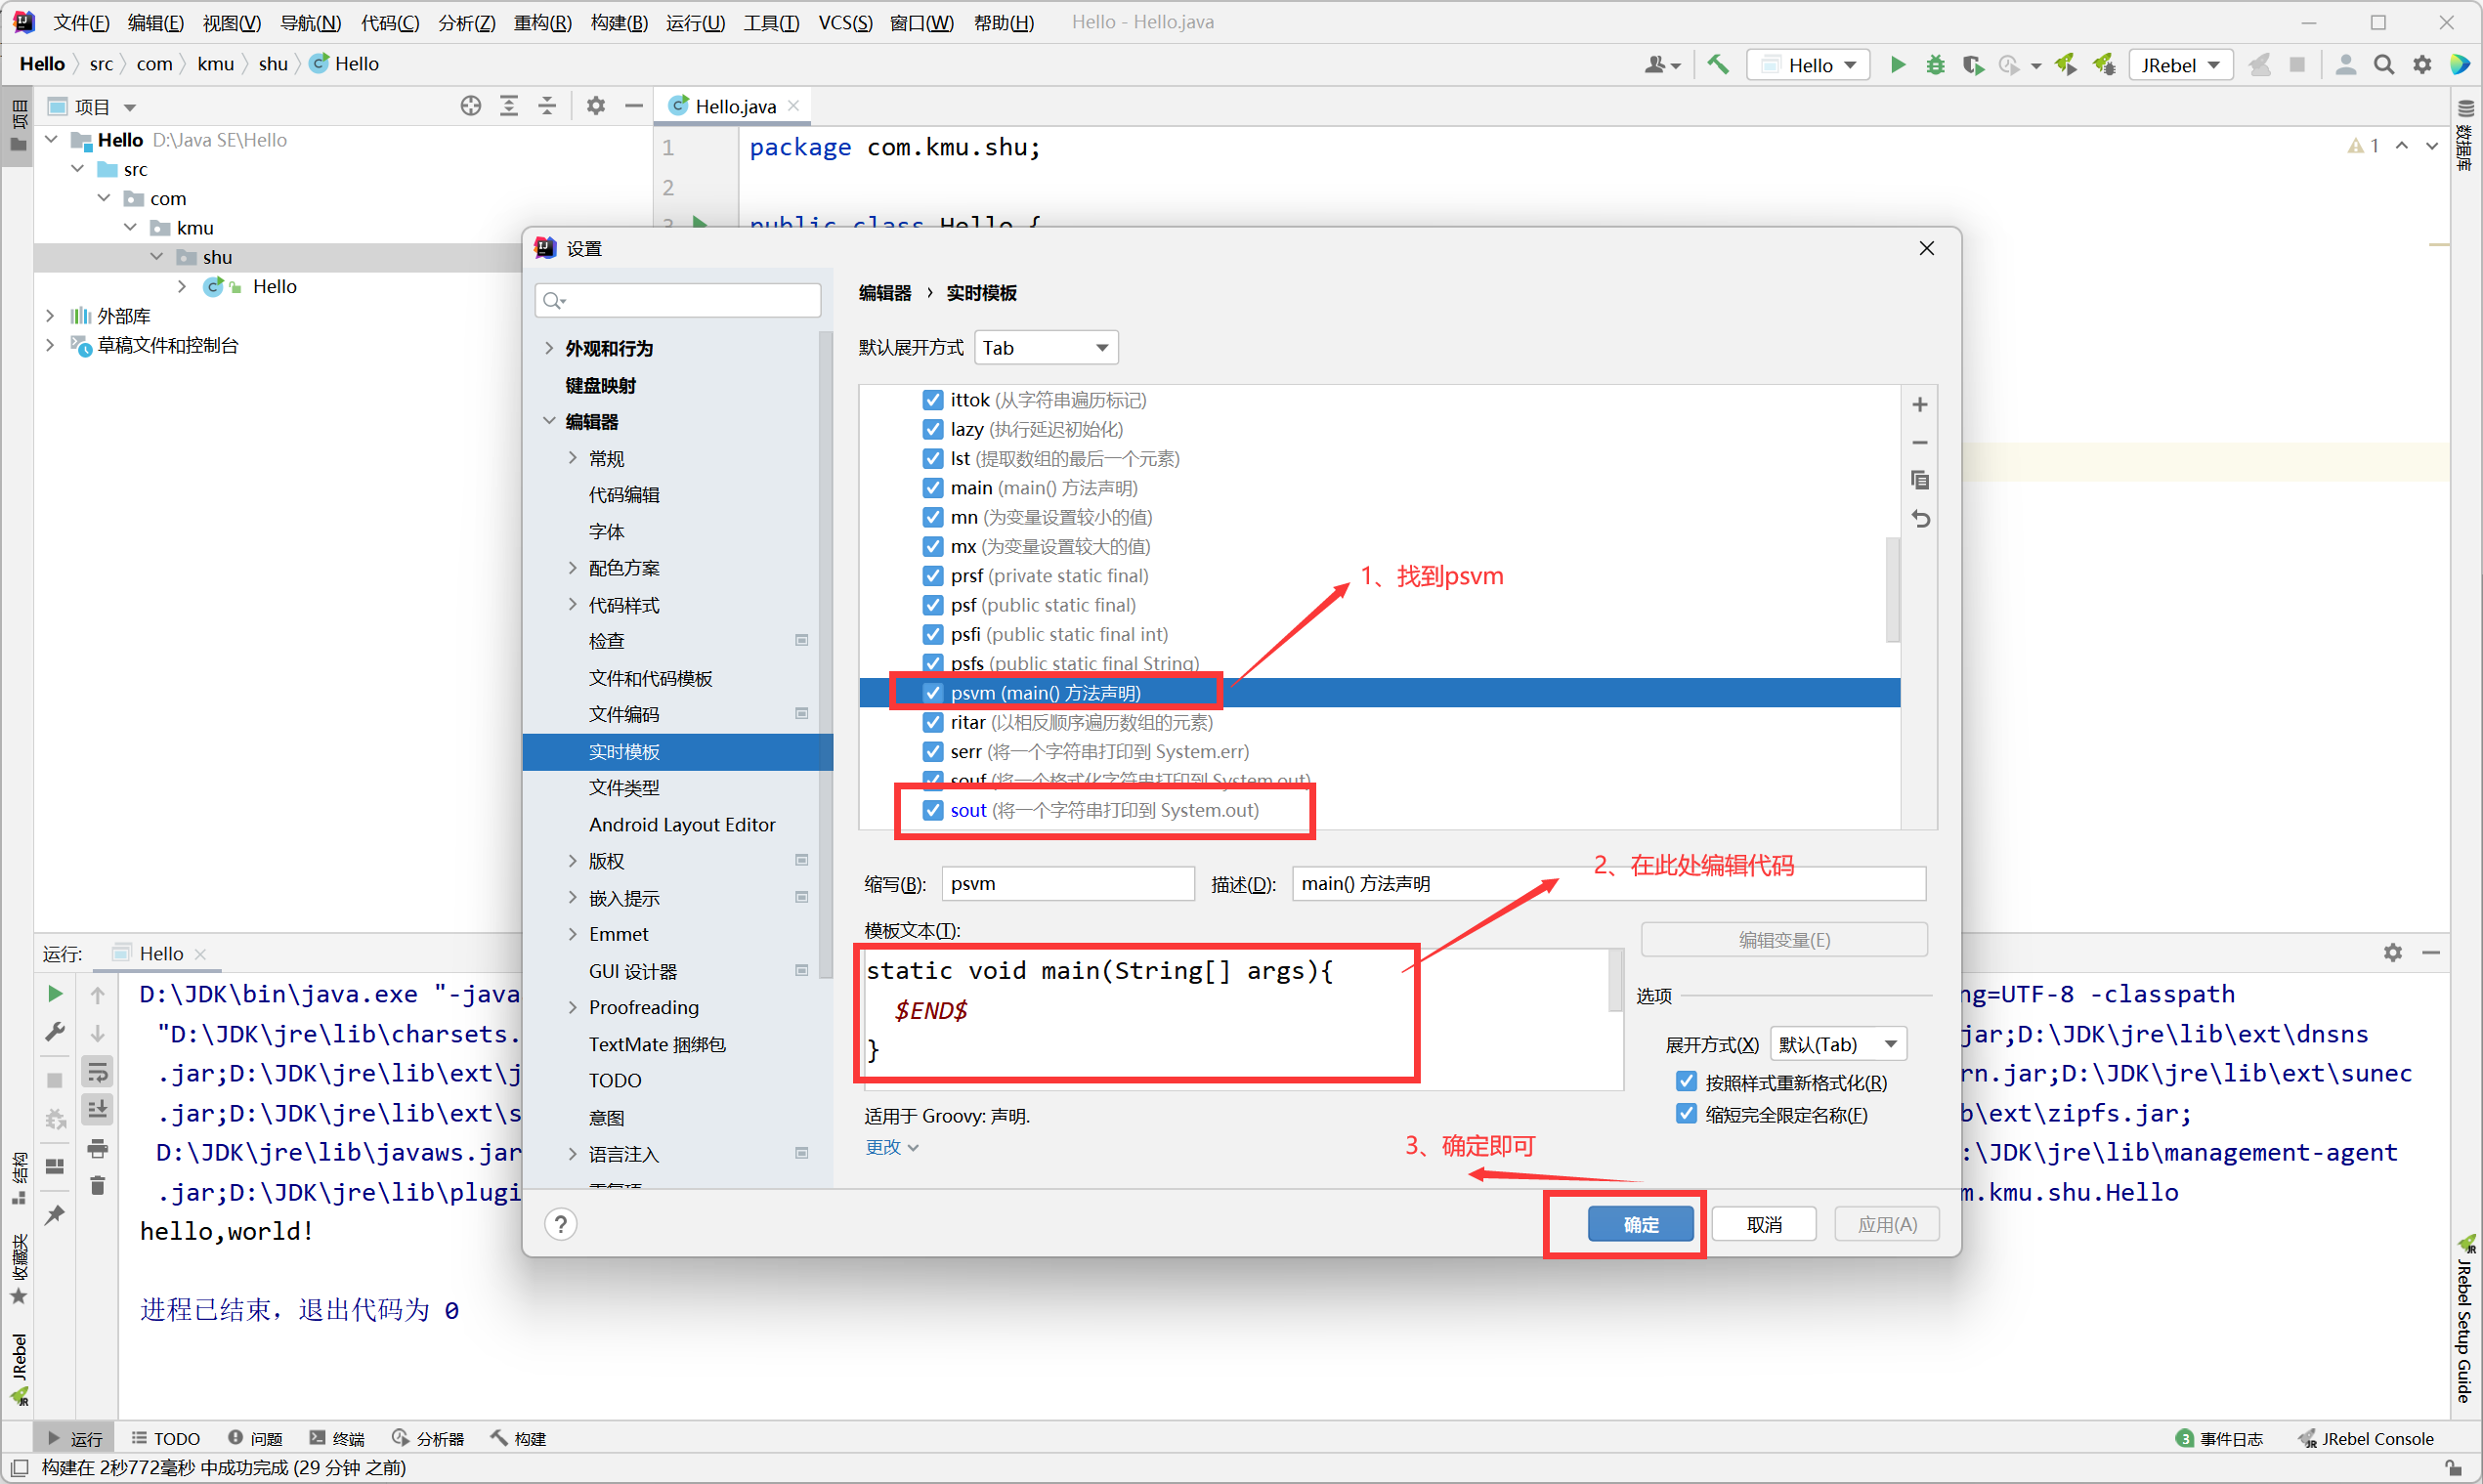This screenshot has height=1484, width=2483.
Task: Toggle soft-wrap in the run console
Action: coord(97,1071)
